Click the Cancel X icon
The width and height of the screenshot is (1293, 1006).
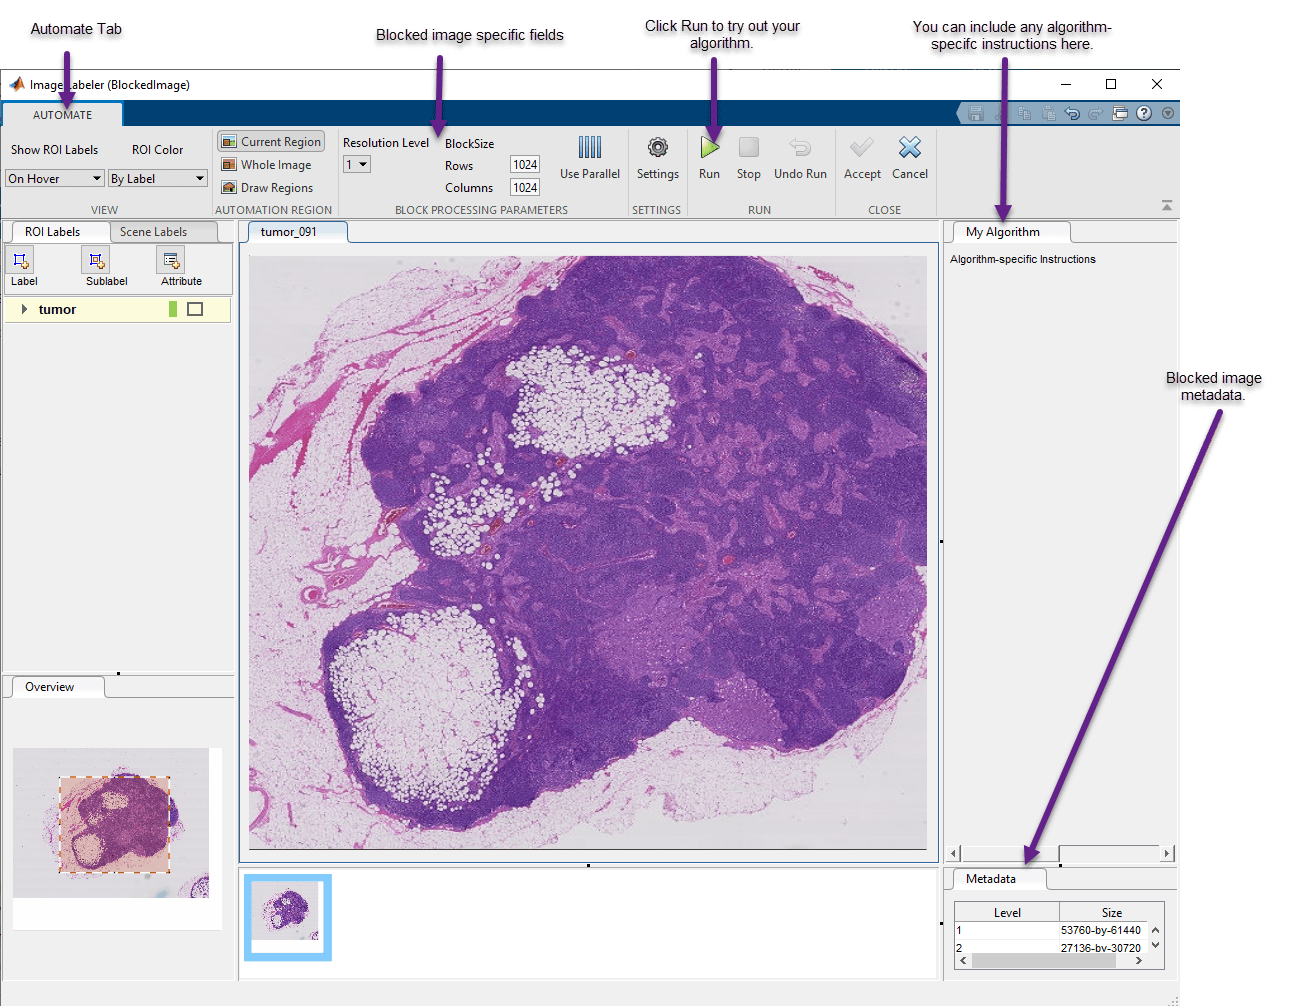click(x=909, y=149)
